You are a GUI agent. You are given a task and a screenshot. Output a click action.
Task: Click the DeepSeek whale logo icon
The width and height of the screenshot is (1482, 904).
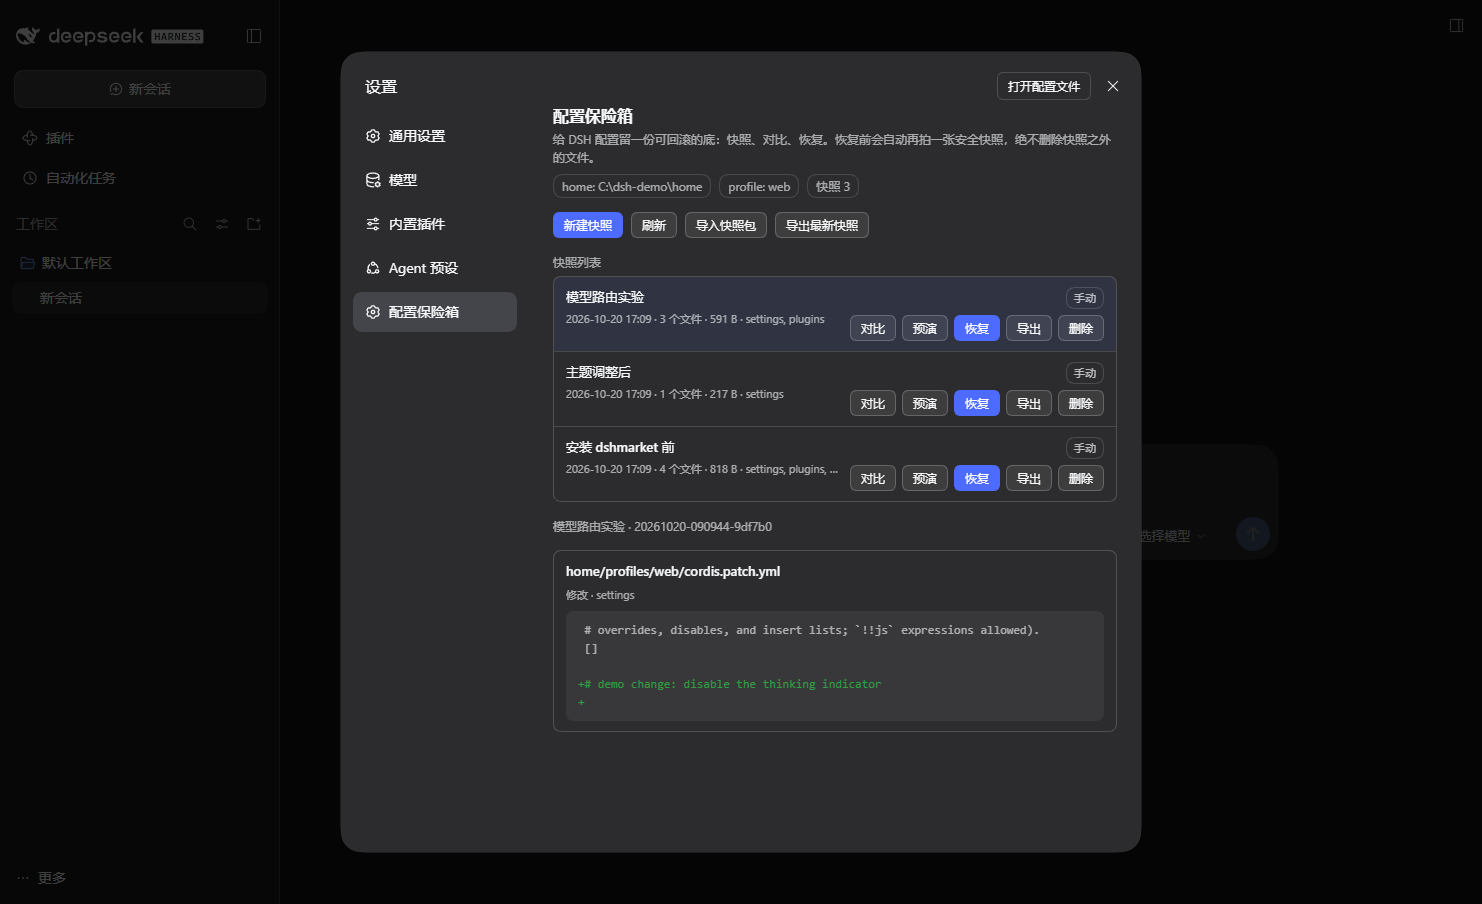pyautogui.click(x=28, y=36)
